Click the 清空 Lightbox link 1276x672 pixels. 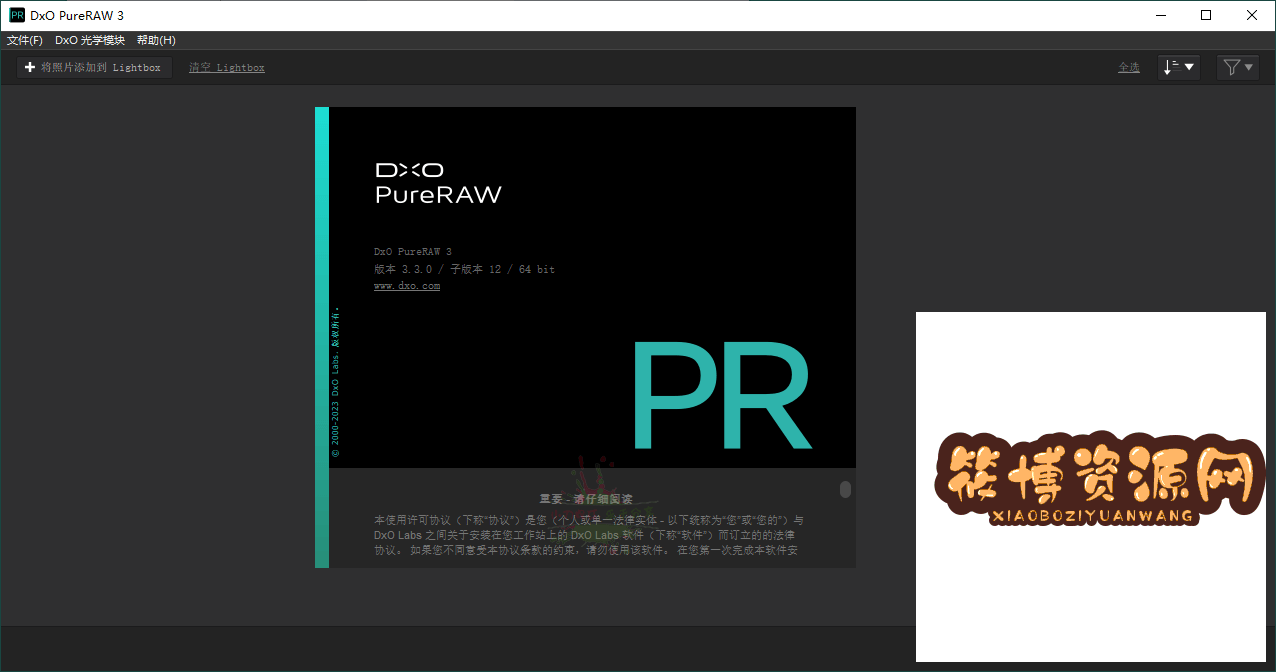[227, 68]
